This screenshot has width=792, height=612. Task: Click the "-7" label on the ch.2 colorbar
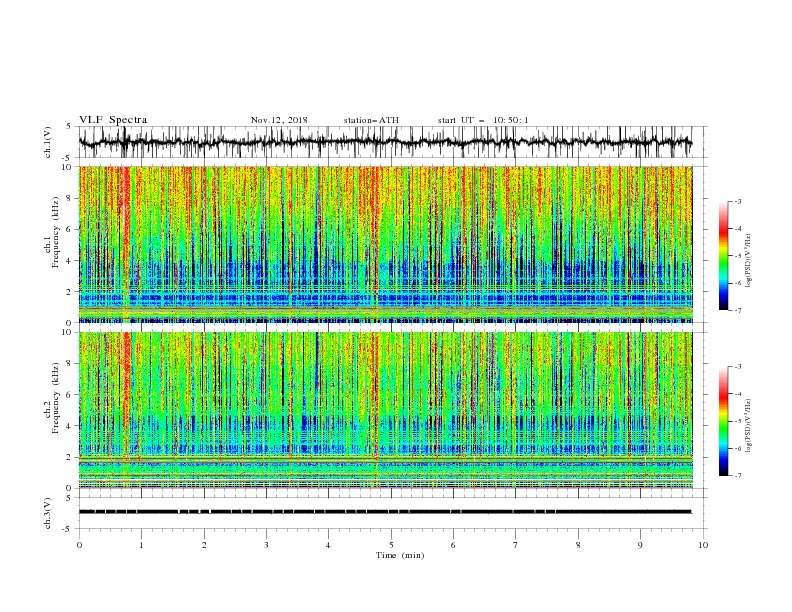point(737,476)
